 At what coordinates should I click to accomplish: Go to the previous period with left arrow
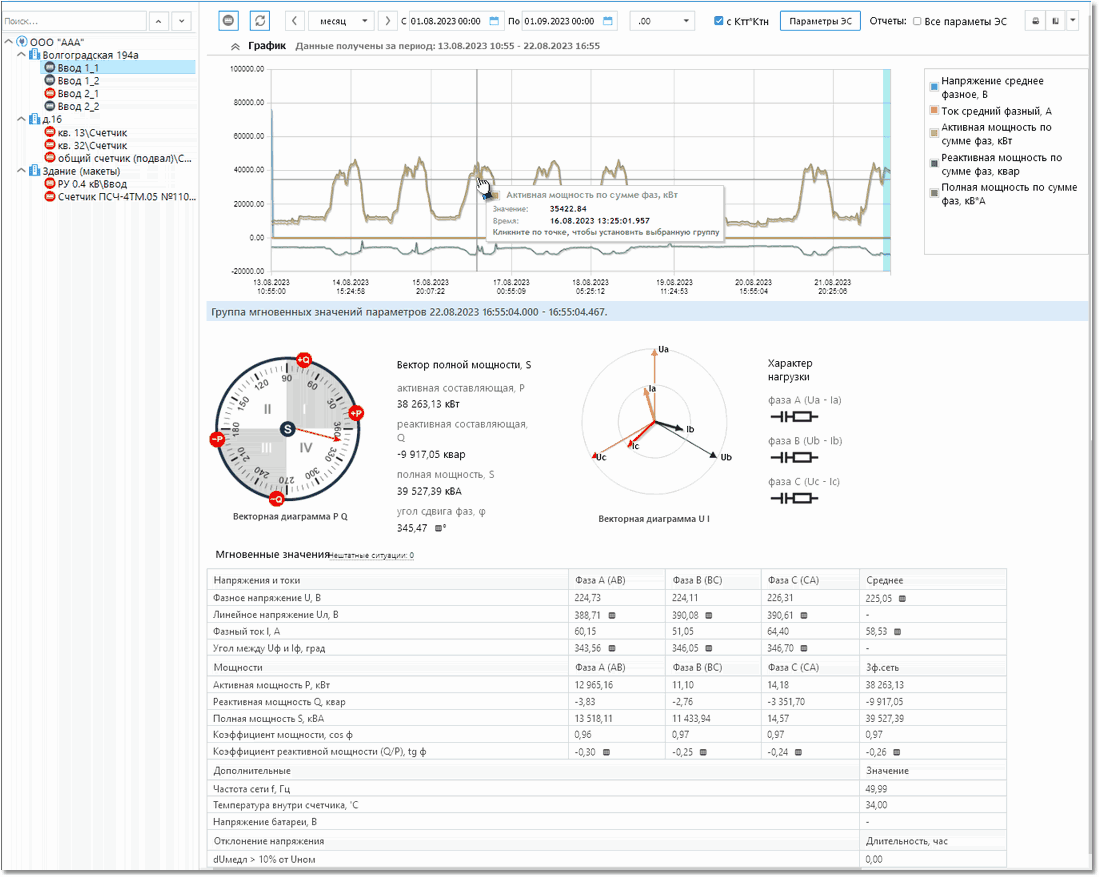294,21
